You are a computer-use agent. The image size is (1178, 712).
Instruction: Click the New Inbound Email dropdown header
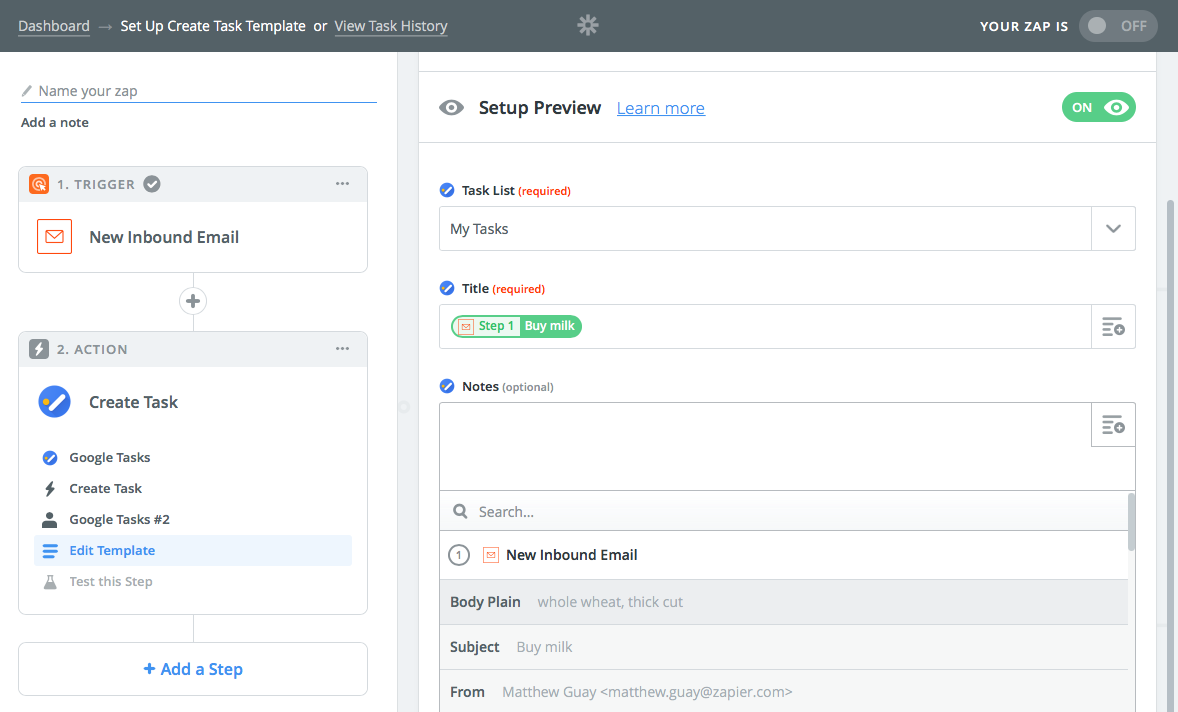pos(784,555)
